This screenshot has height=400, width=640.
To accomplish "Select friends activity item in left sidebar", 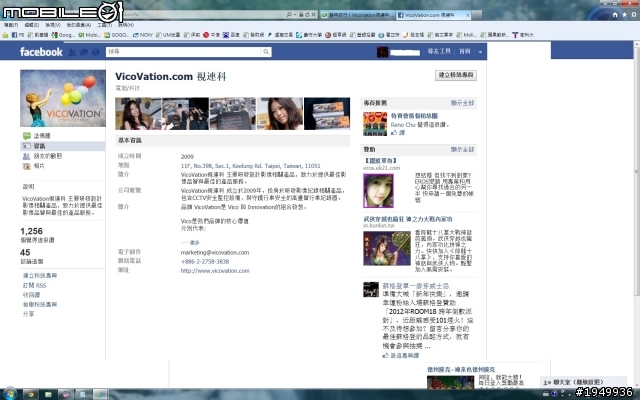I will pos(42,156).
